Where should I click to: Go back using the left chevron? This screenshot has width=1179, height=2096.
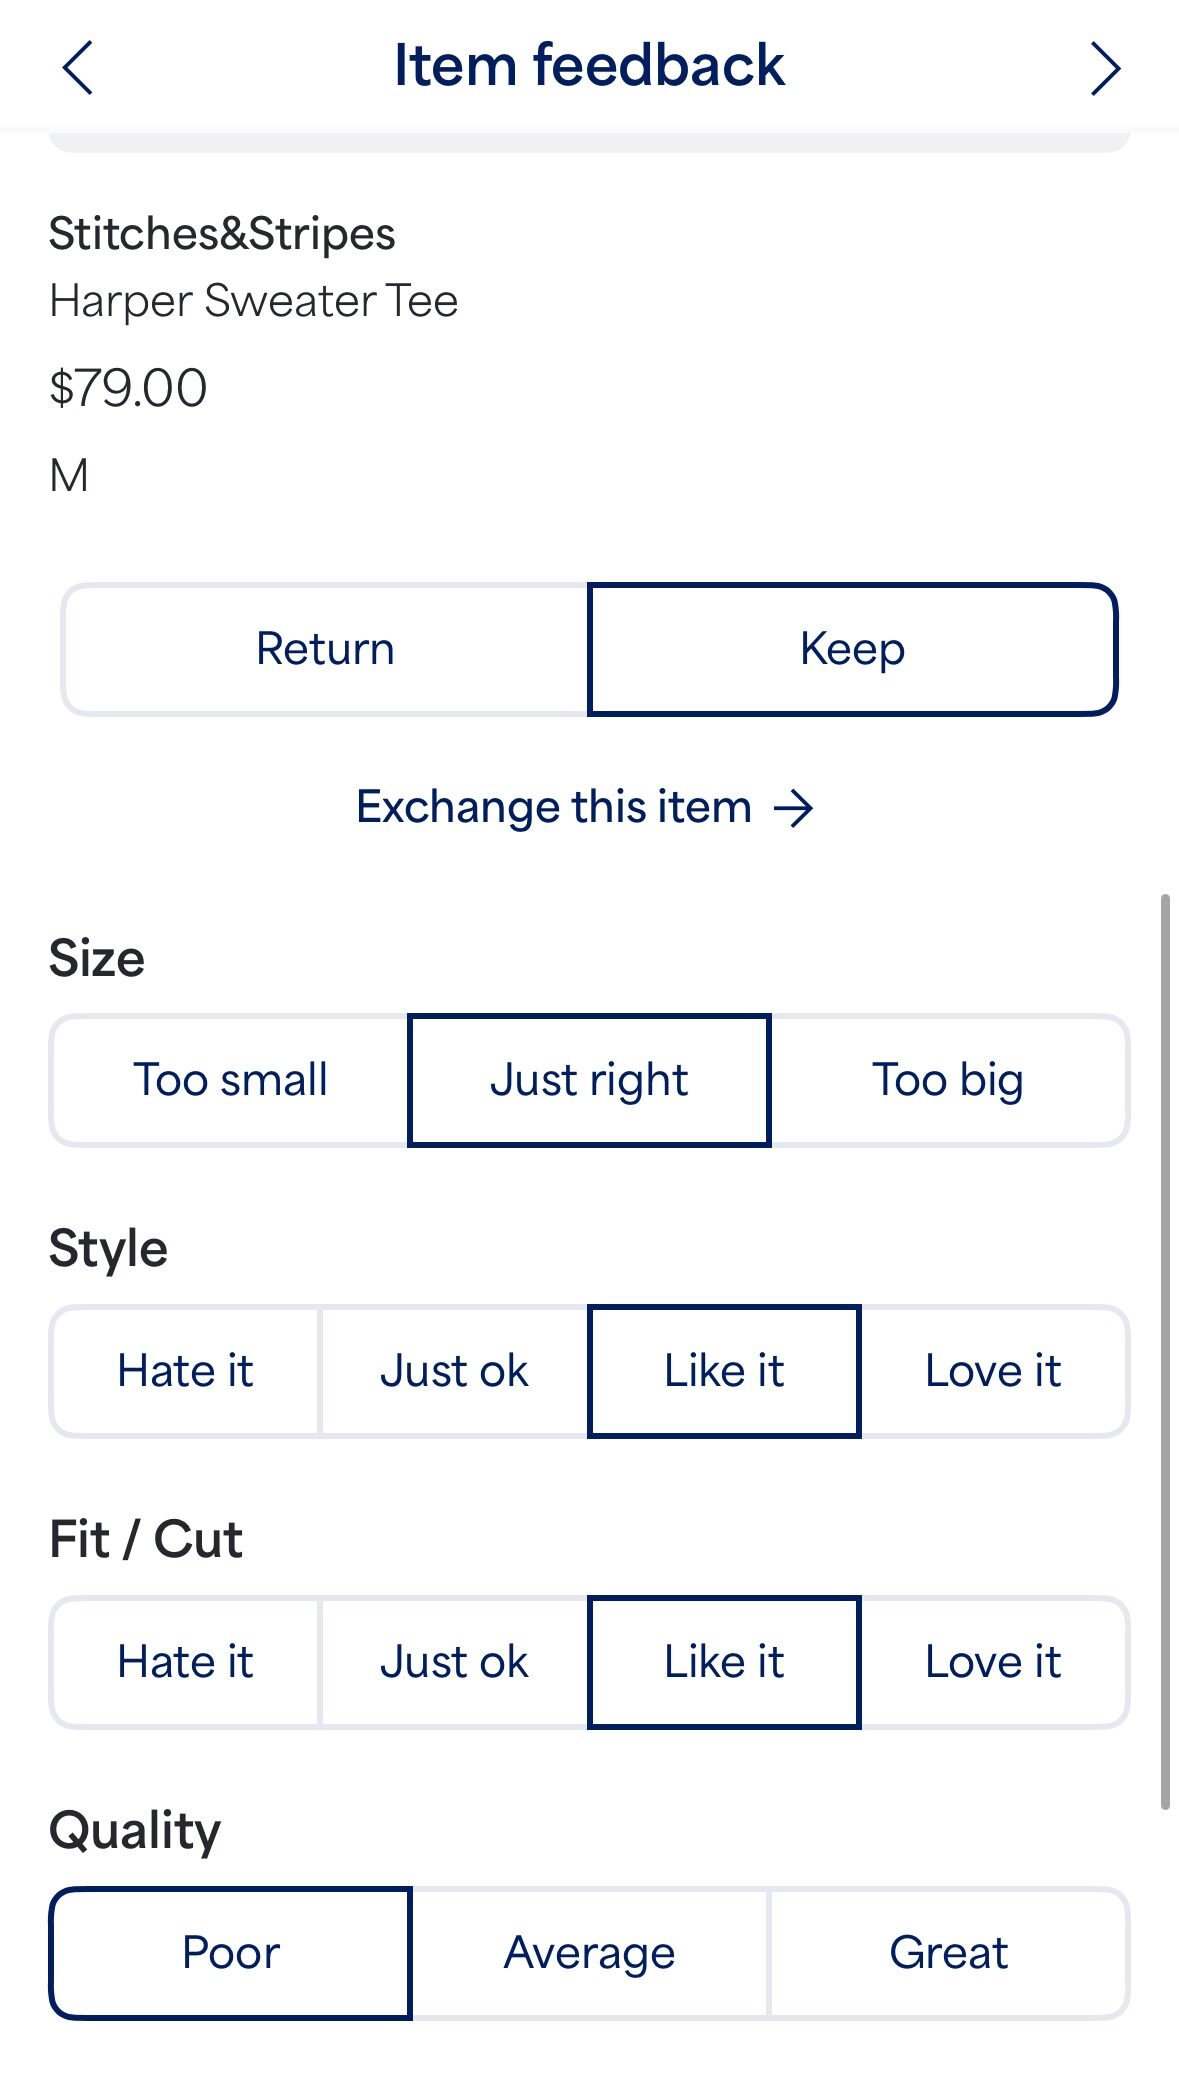[x=77, y=68]
